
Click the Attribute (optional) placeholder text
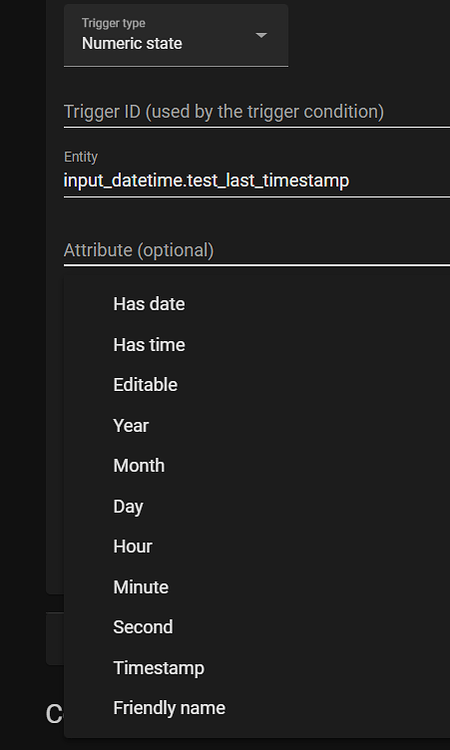(x=139, y=250)
